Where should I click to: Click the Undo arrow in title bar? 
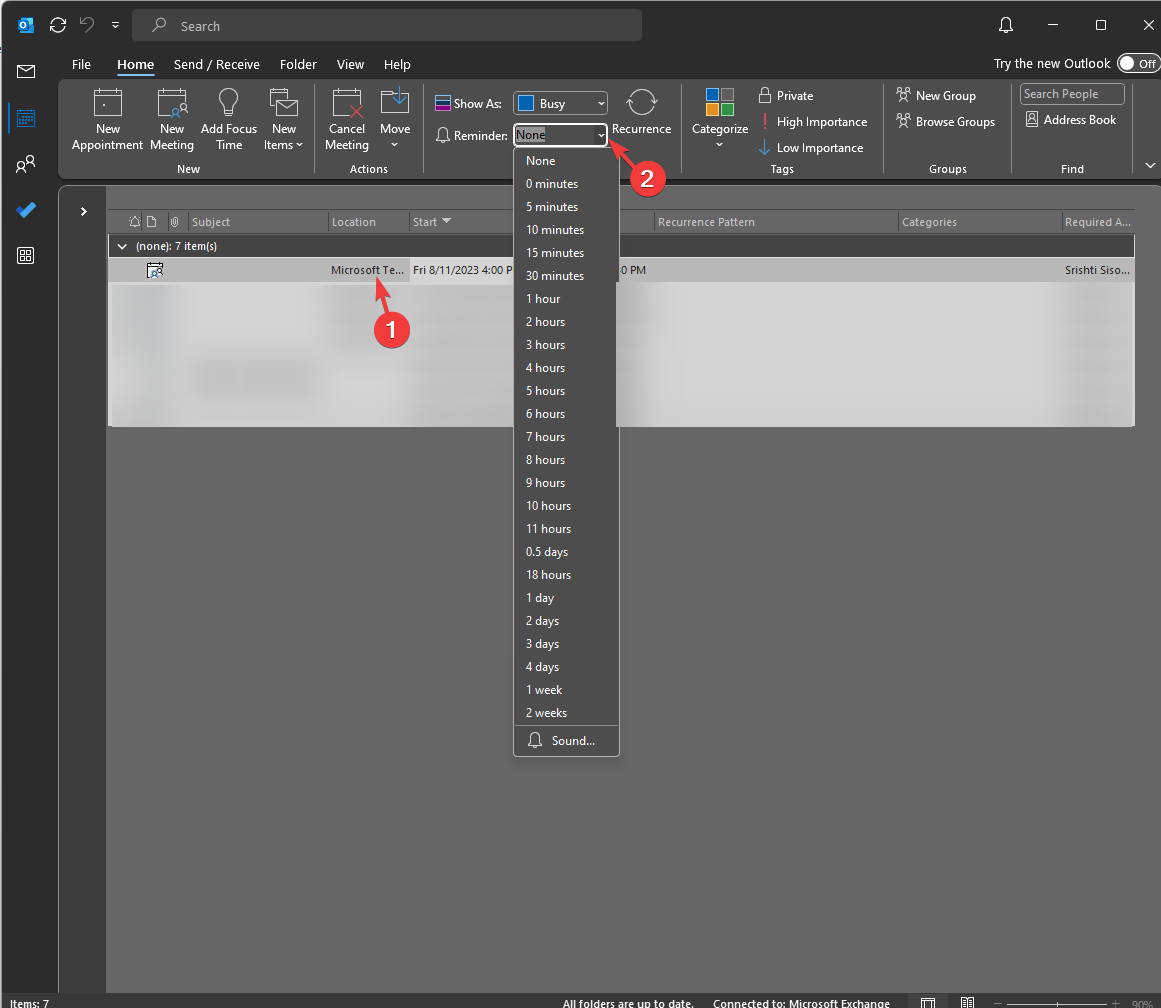click(x=87, y=25)
